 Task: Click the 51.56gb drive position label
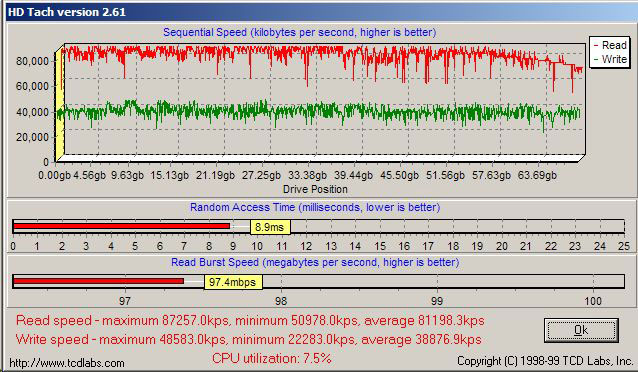[x=445, y=175]
